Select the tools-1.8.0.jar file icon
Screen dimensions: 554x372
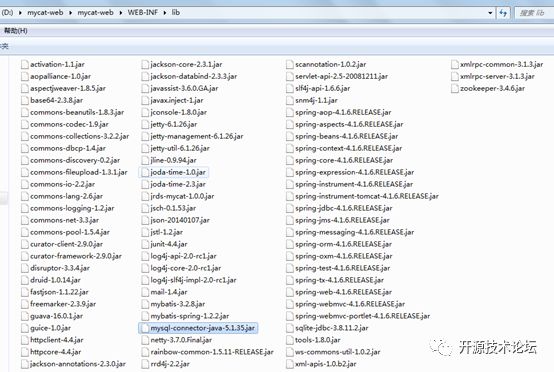(x=290, y=340)
